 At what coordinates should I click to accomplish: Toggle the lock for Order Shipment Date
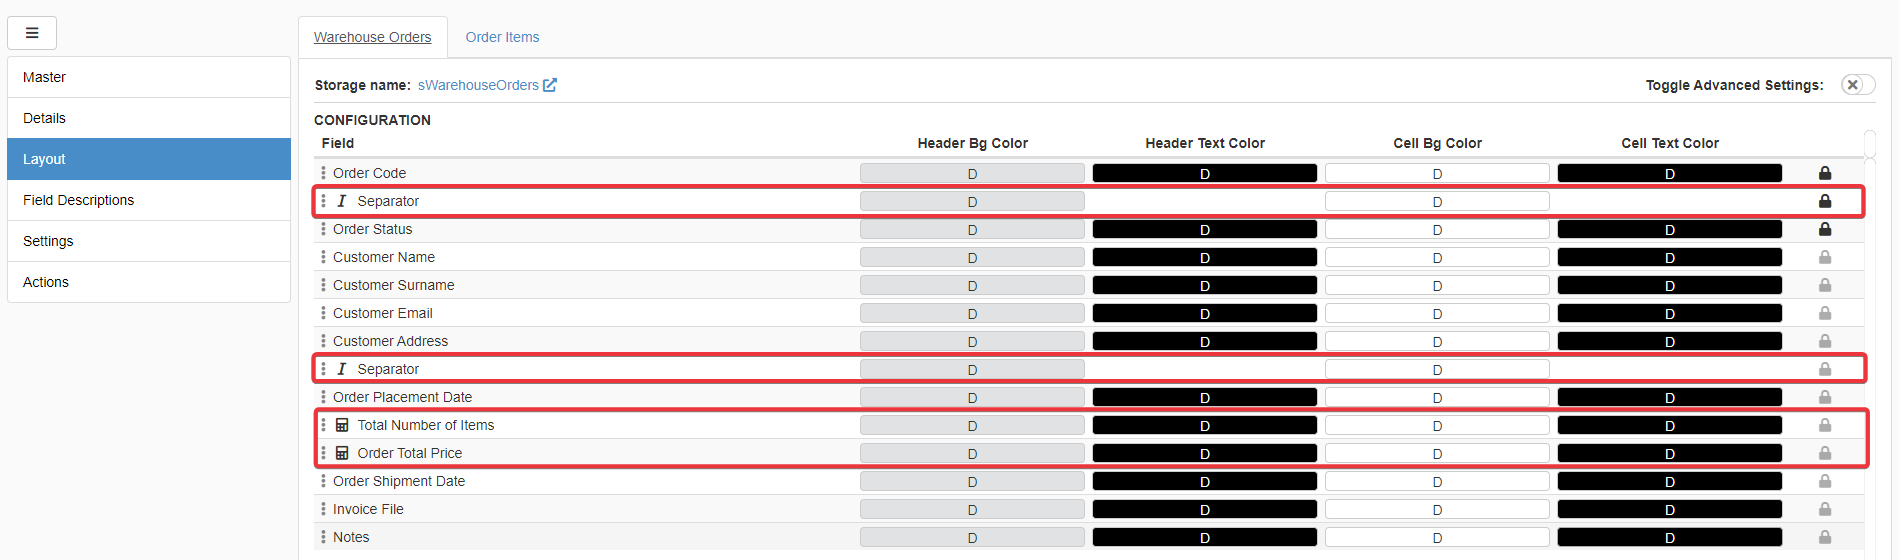[1824, 481]
